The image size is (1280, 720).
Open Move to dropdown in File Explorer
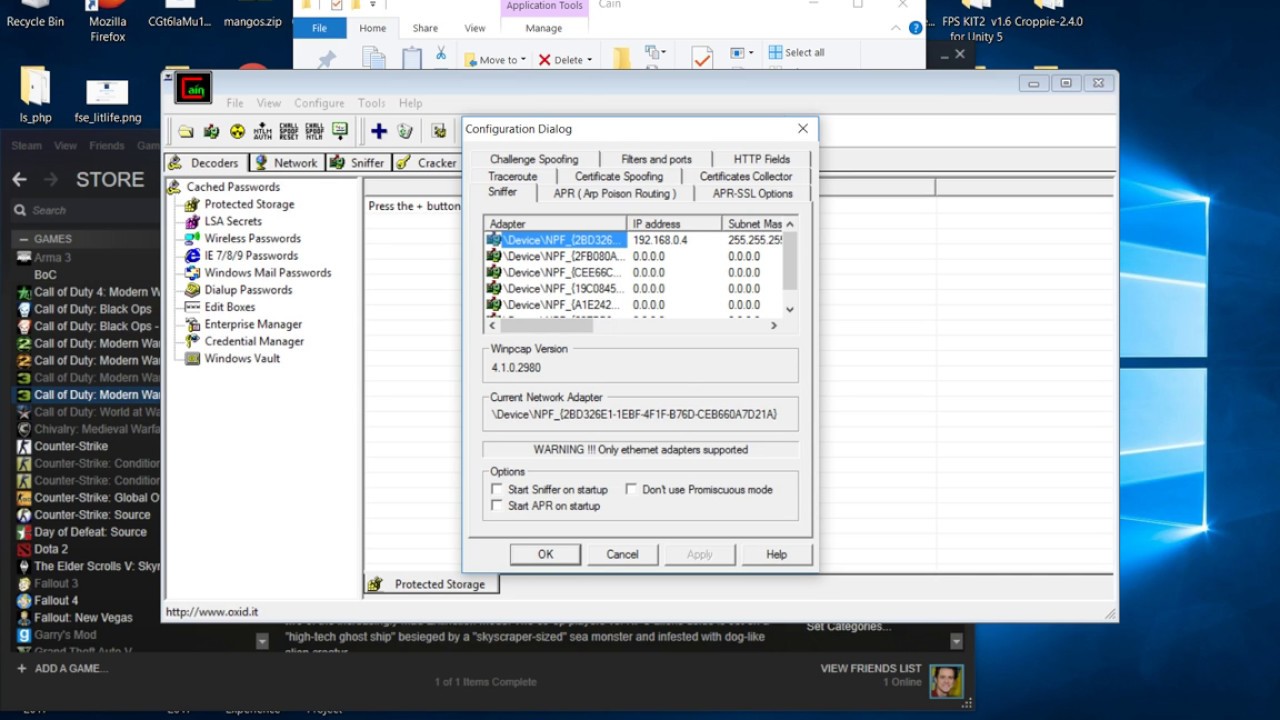coord(497,60)
